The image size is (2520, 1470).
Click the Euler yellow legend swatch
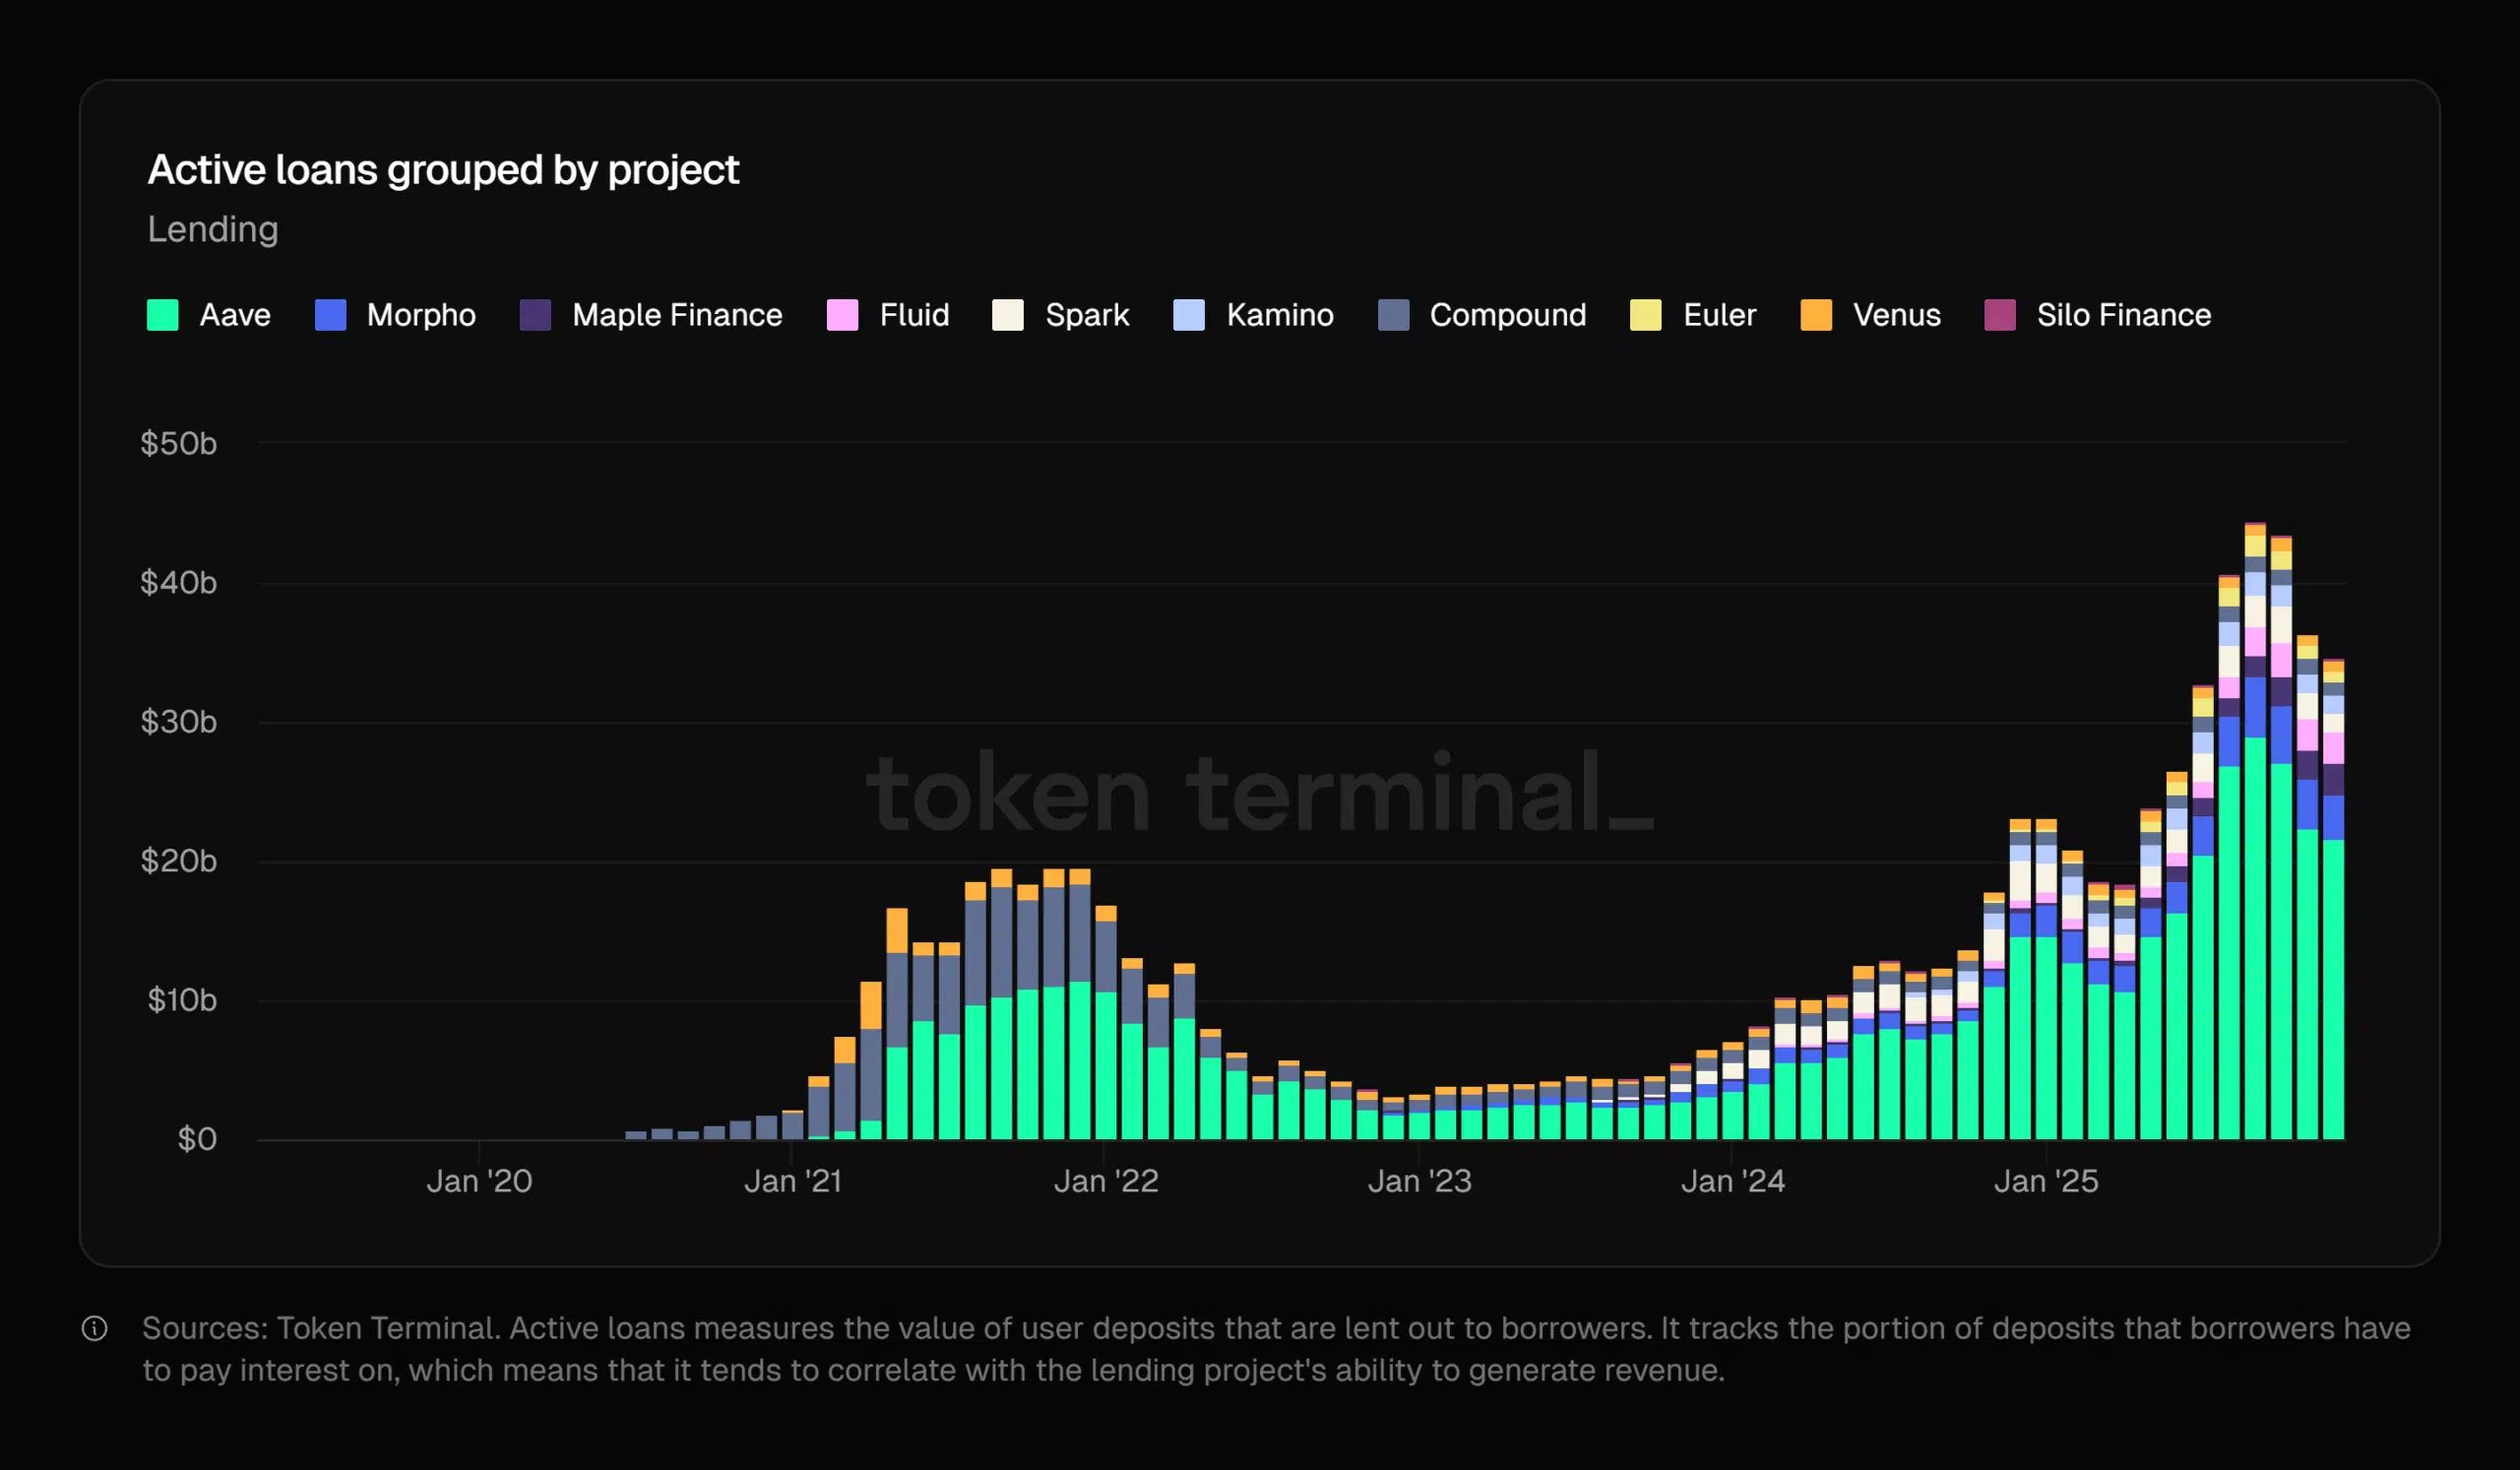1645,315
